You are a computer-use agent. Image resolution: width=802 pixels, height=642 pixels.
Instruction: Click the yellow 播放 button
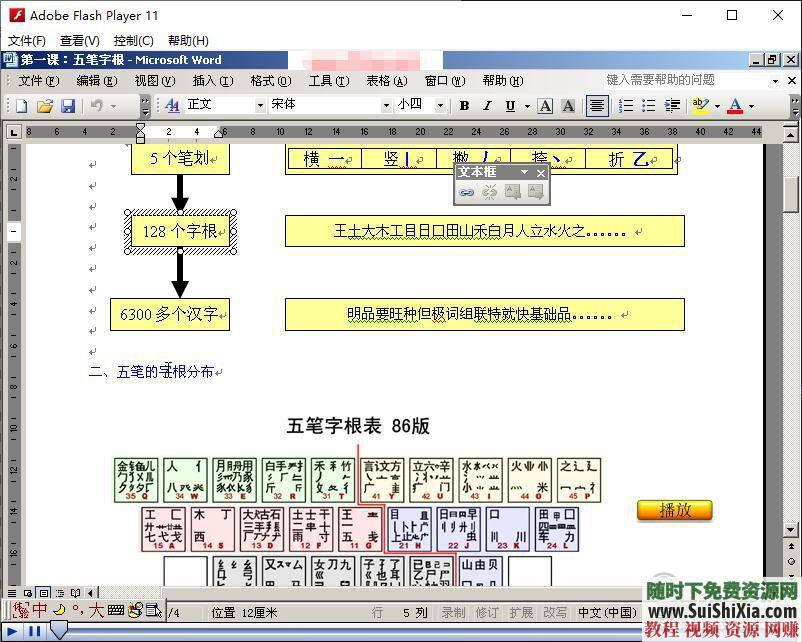tap(674, 510)
